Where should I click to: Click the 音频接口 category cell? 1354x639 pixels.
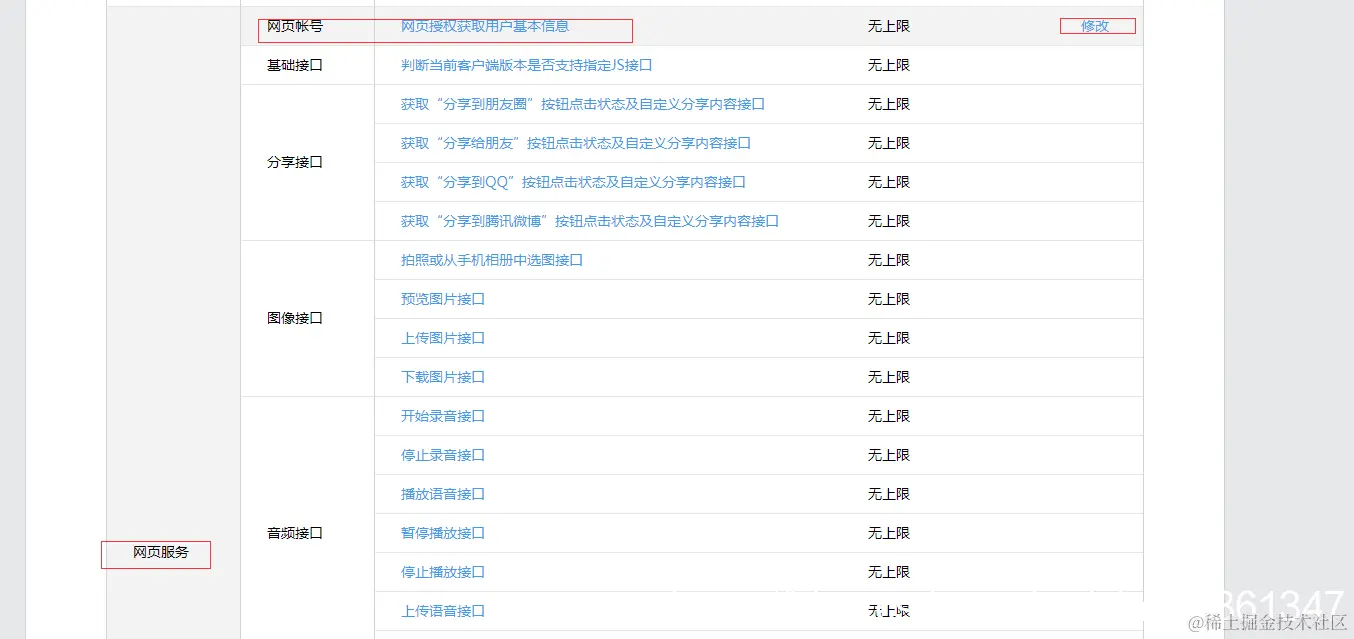click(293, 533)
